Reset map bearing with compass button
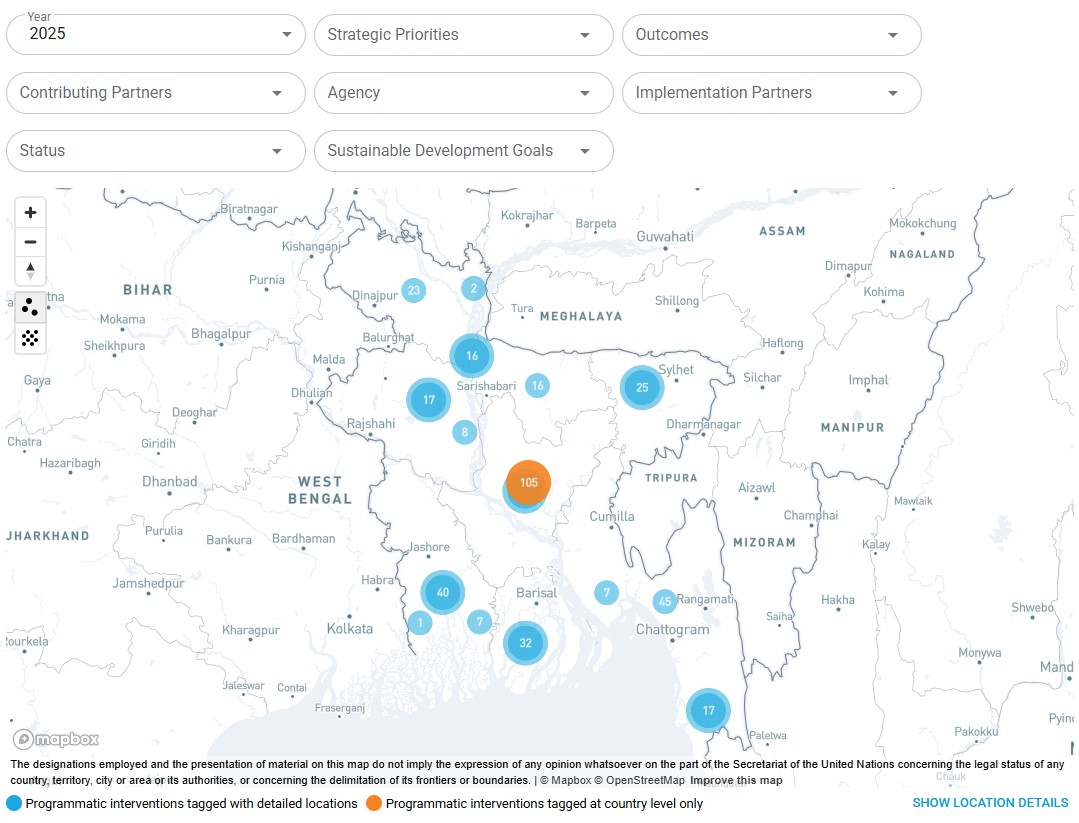1079x823 pixels. (x=30, y=271)
